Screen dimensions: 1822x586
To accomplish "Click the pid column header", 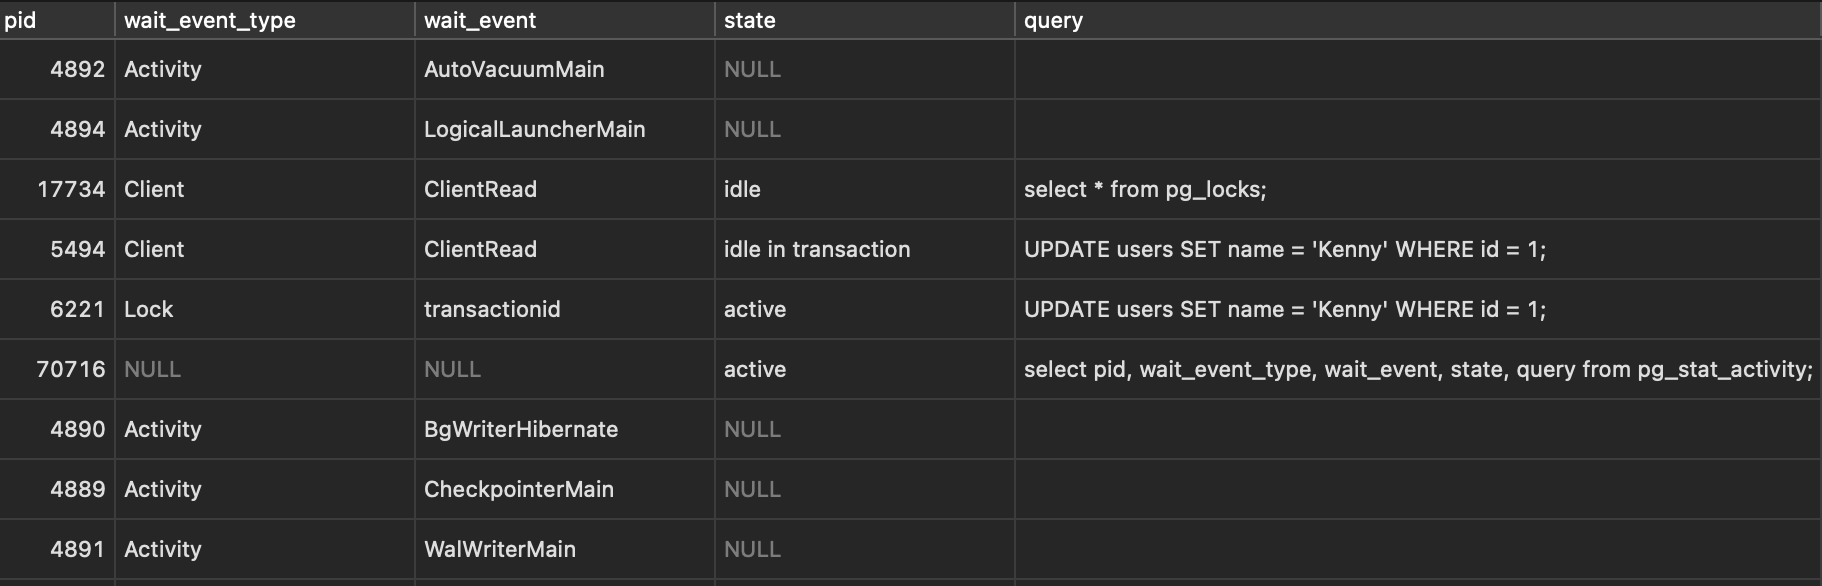I will (20, 20).
